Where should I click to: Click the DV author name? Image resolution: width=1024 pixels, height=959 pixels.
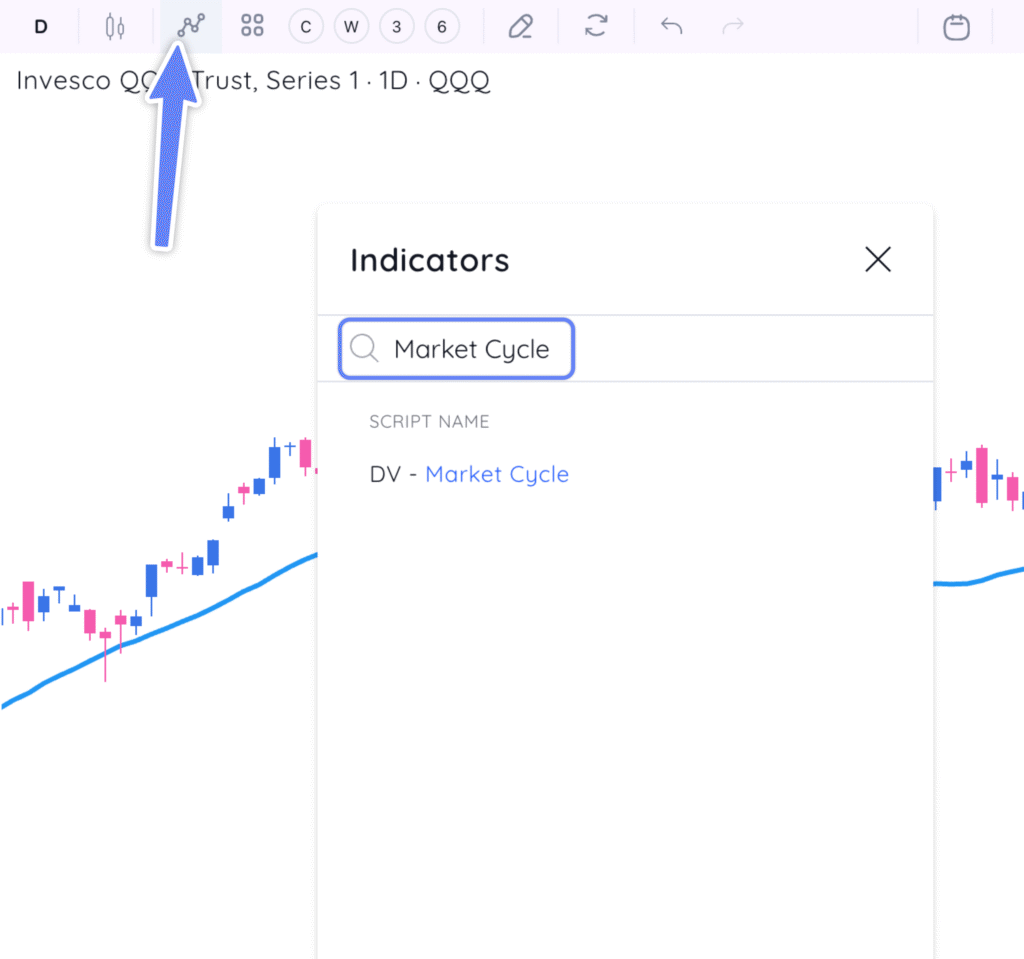coord(386,474)
